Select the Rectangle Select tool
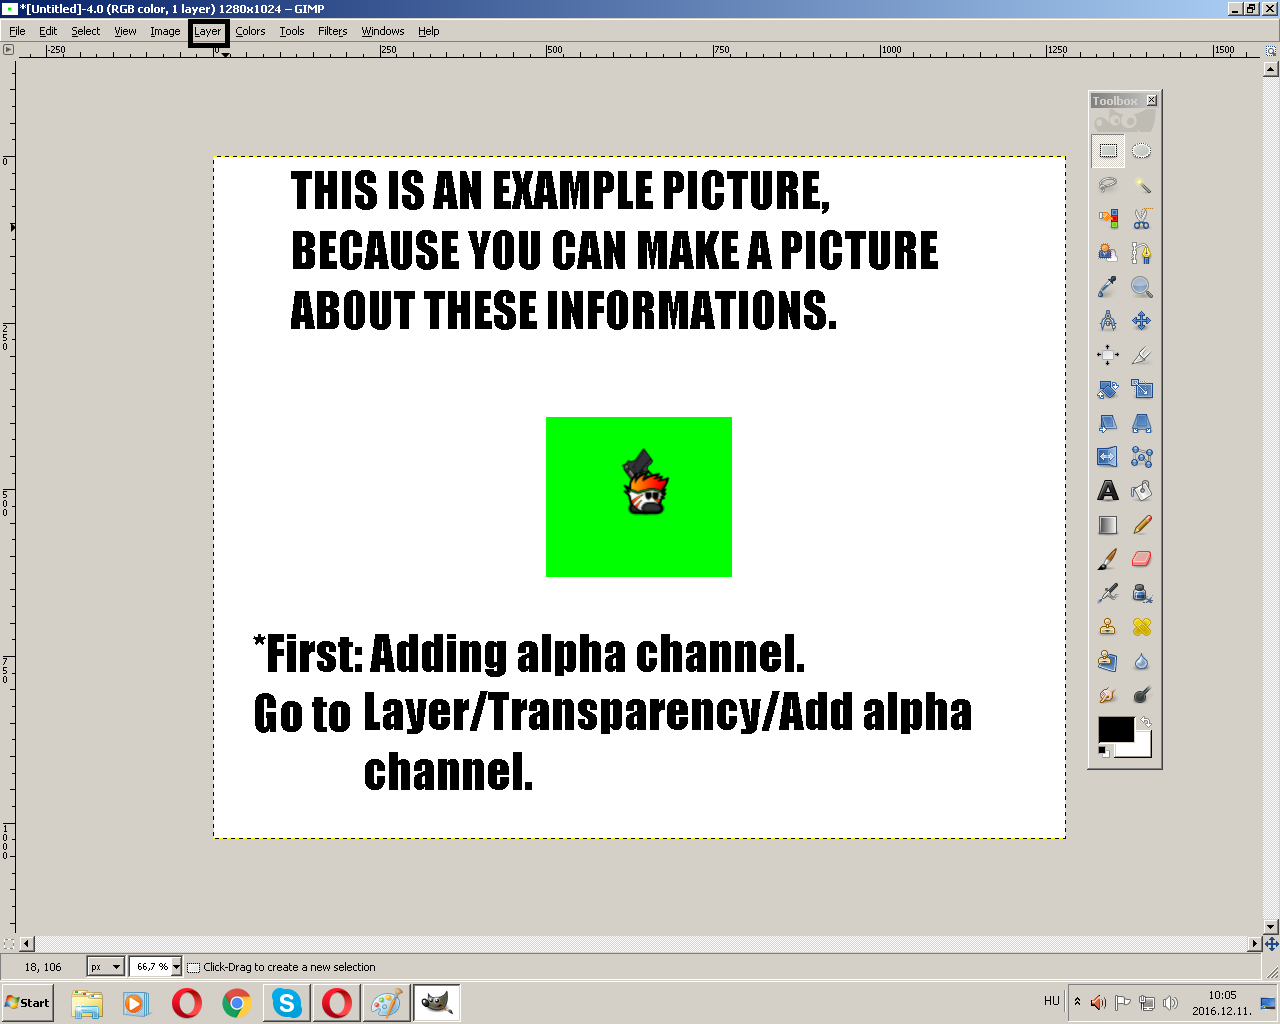Image resolution: width=1280 pixels, height=1024 pixels. tap(1108, 150)
